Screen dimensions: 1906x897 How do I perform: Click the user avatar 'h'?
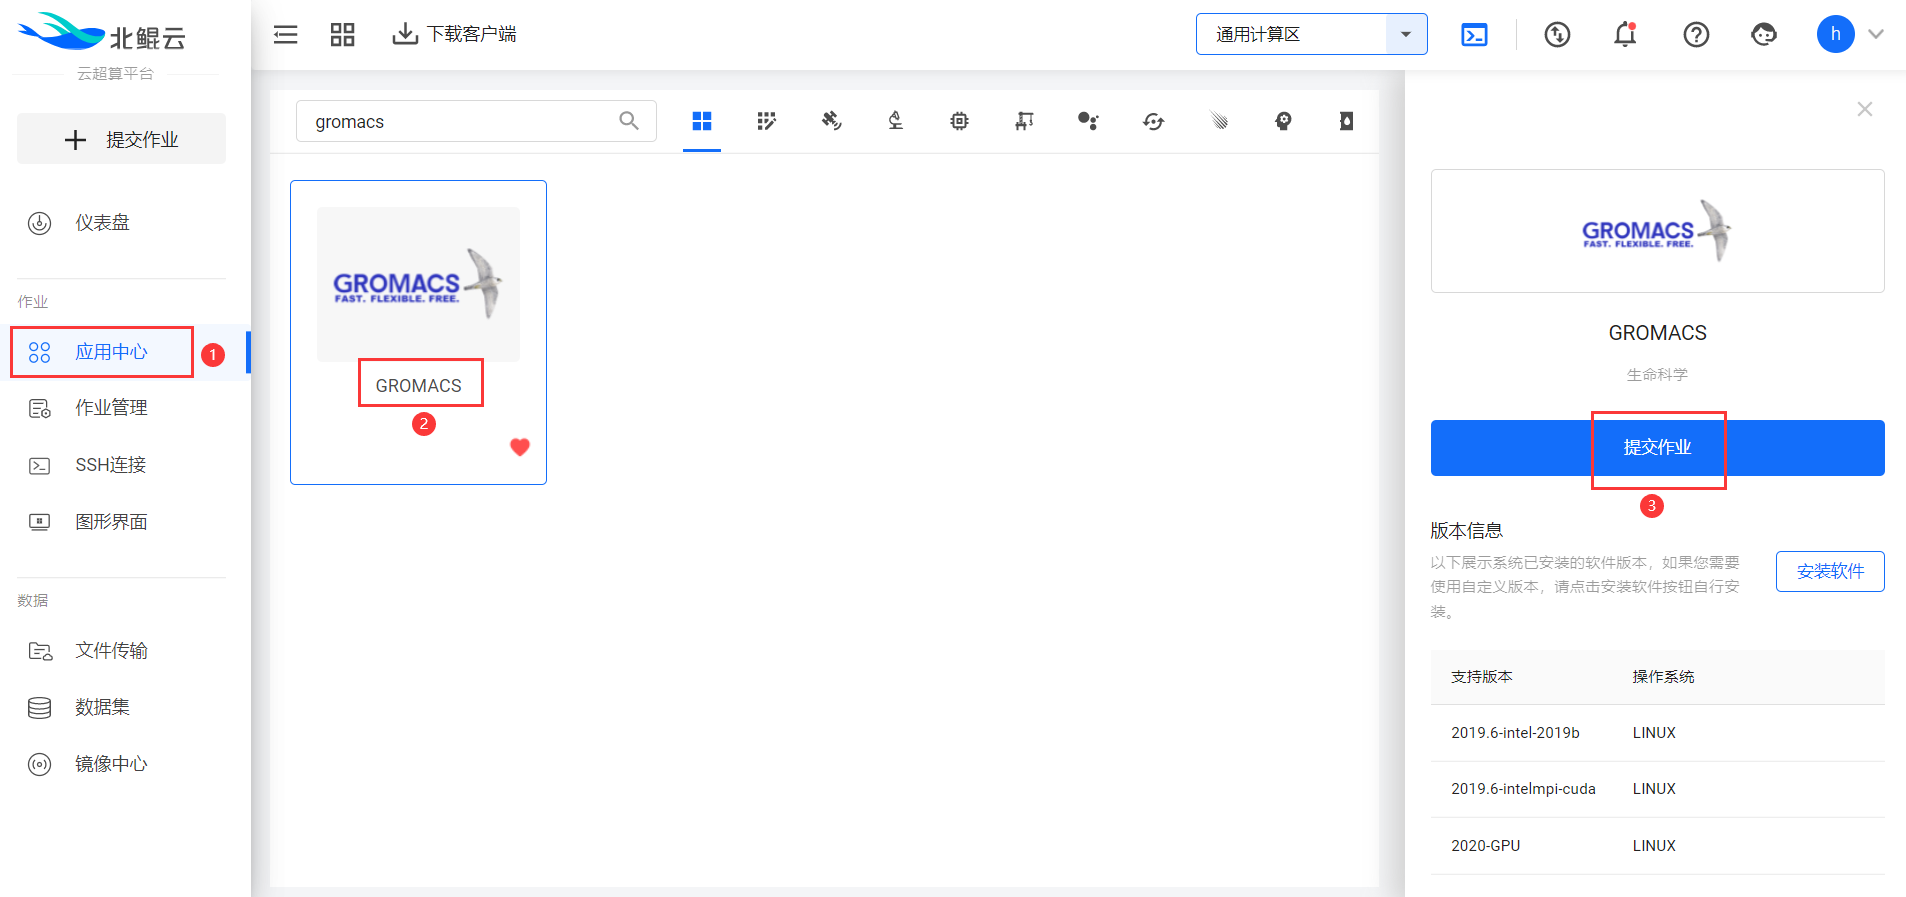[x=1835, y=34]
